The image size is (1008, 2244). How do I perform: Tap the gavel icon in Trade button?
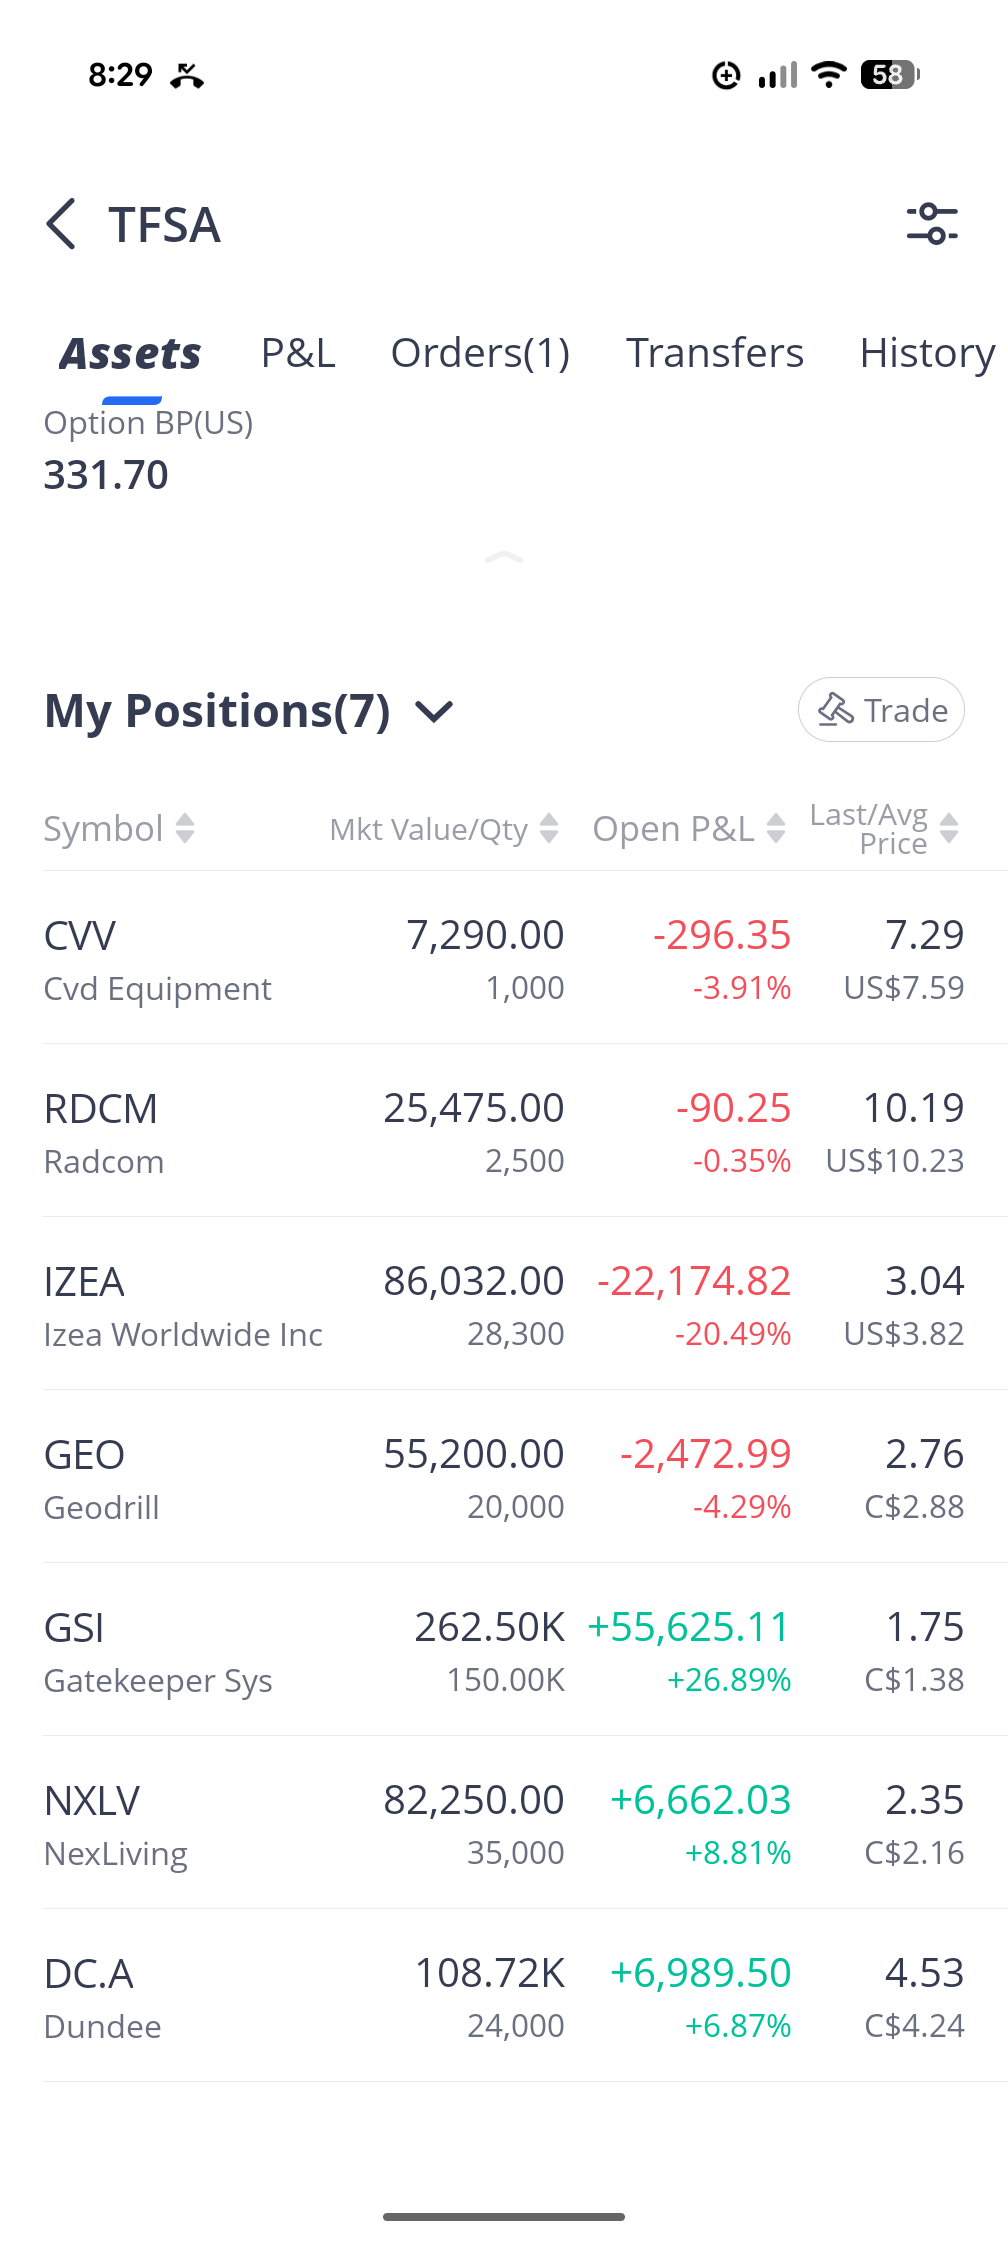pos(836,710)
